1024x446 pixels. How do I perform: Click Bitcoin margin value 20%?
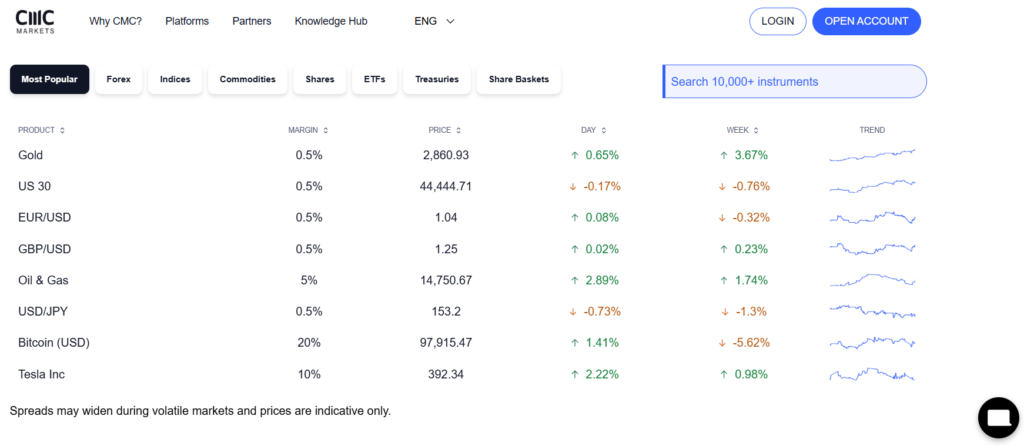pyautogui.click(x=309, y=342)
